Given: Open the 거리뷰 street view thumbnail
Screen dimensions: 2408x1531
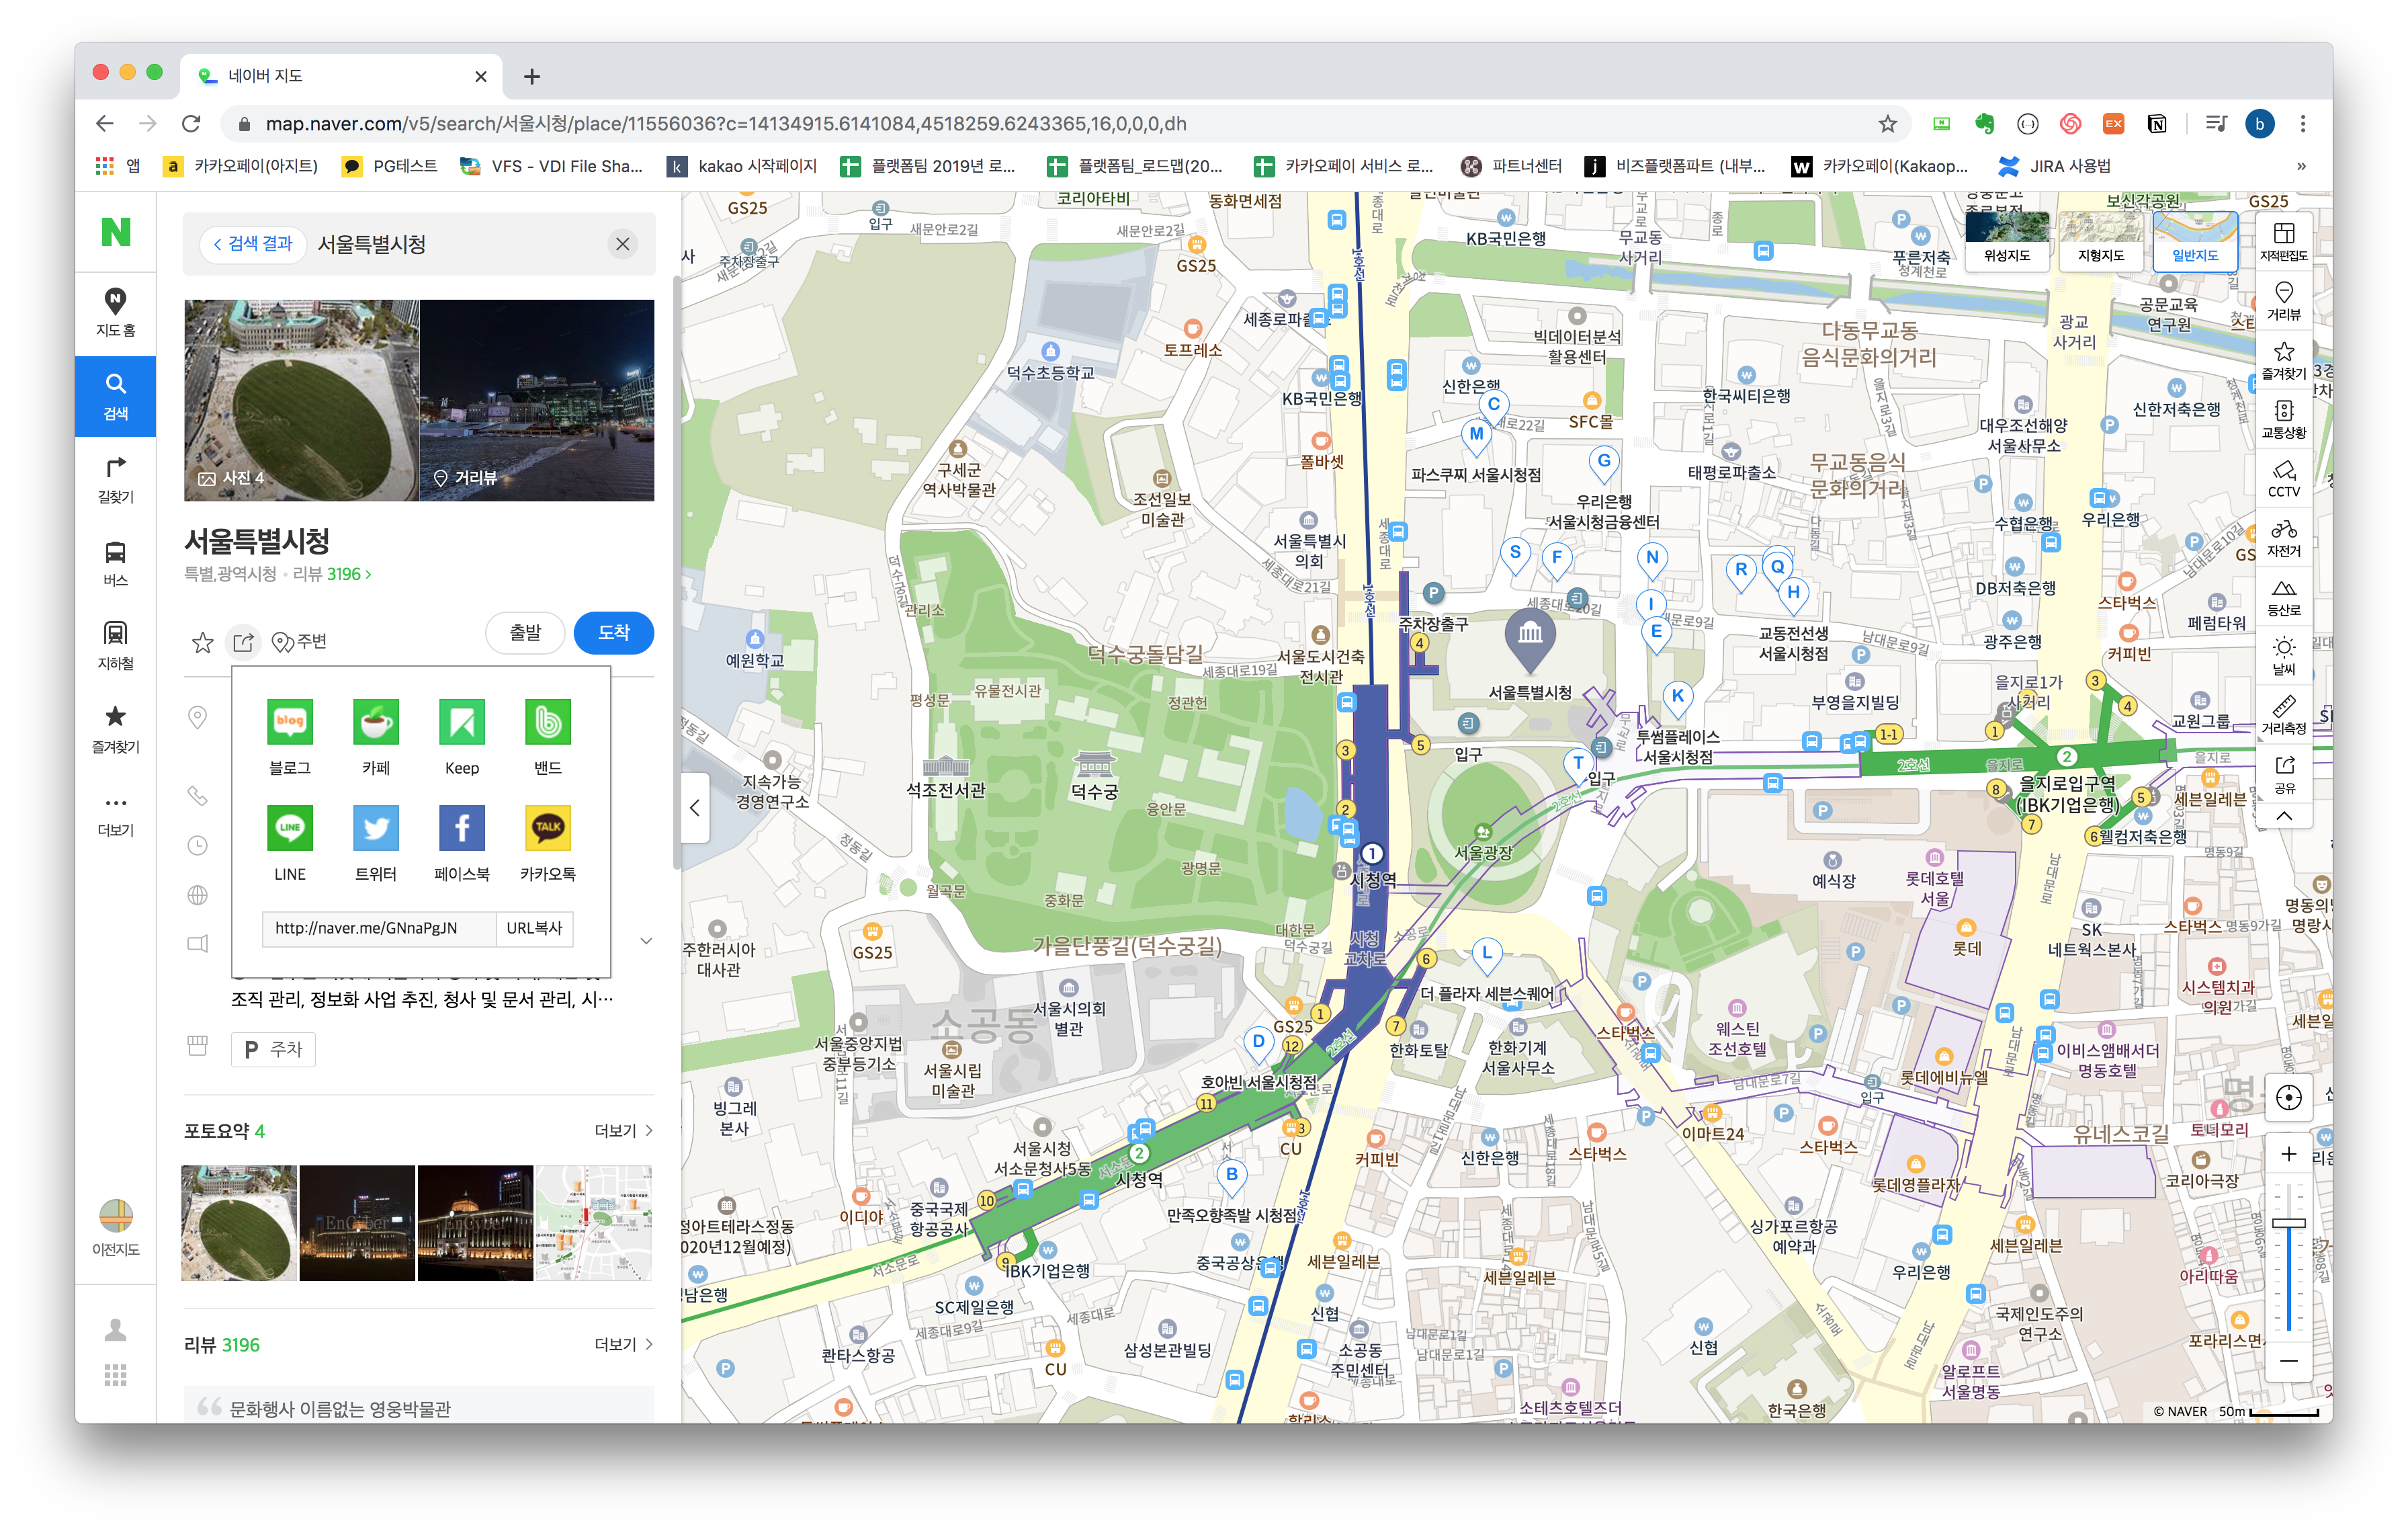Looking at the screenshot, I should (x=537, y=400).
